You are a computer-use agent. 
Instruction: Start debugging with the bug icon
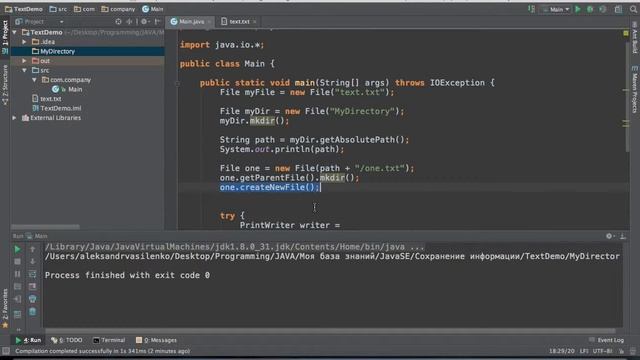(x=590, y=9)
